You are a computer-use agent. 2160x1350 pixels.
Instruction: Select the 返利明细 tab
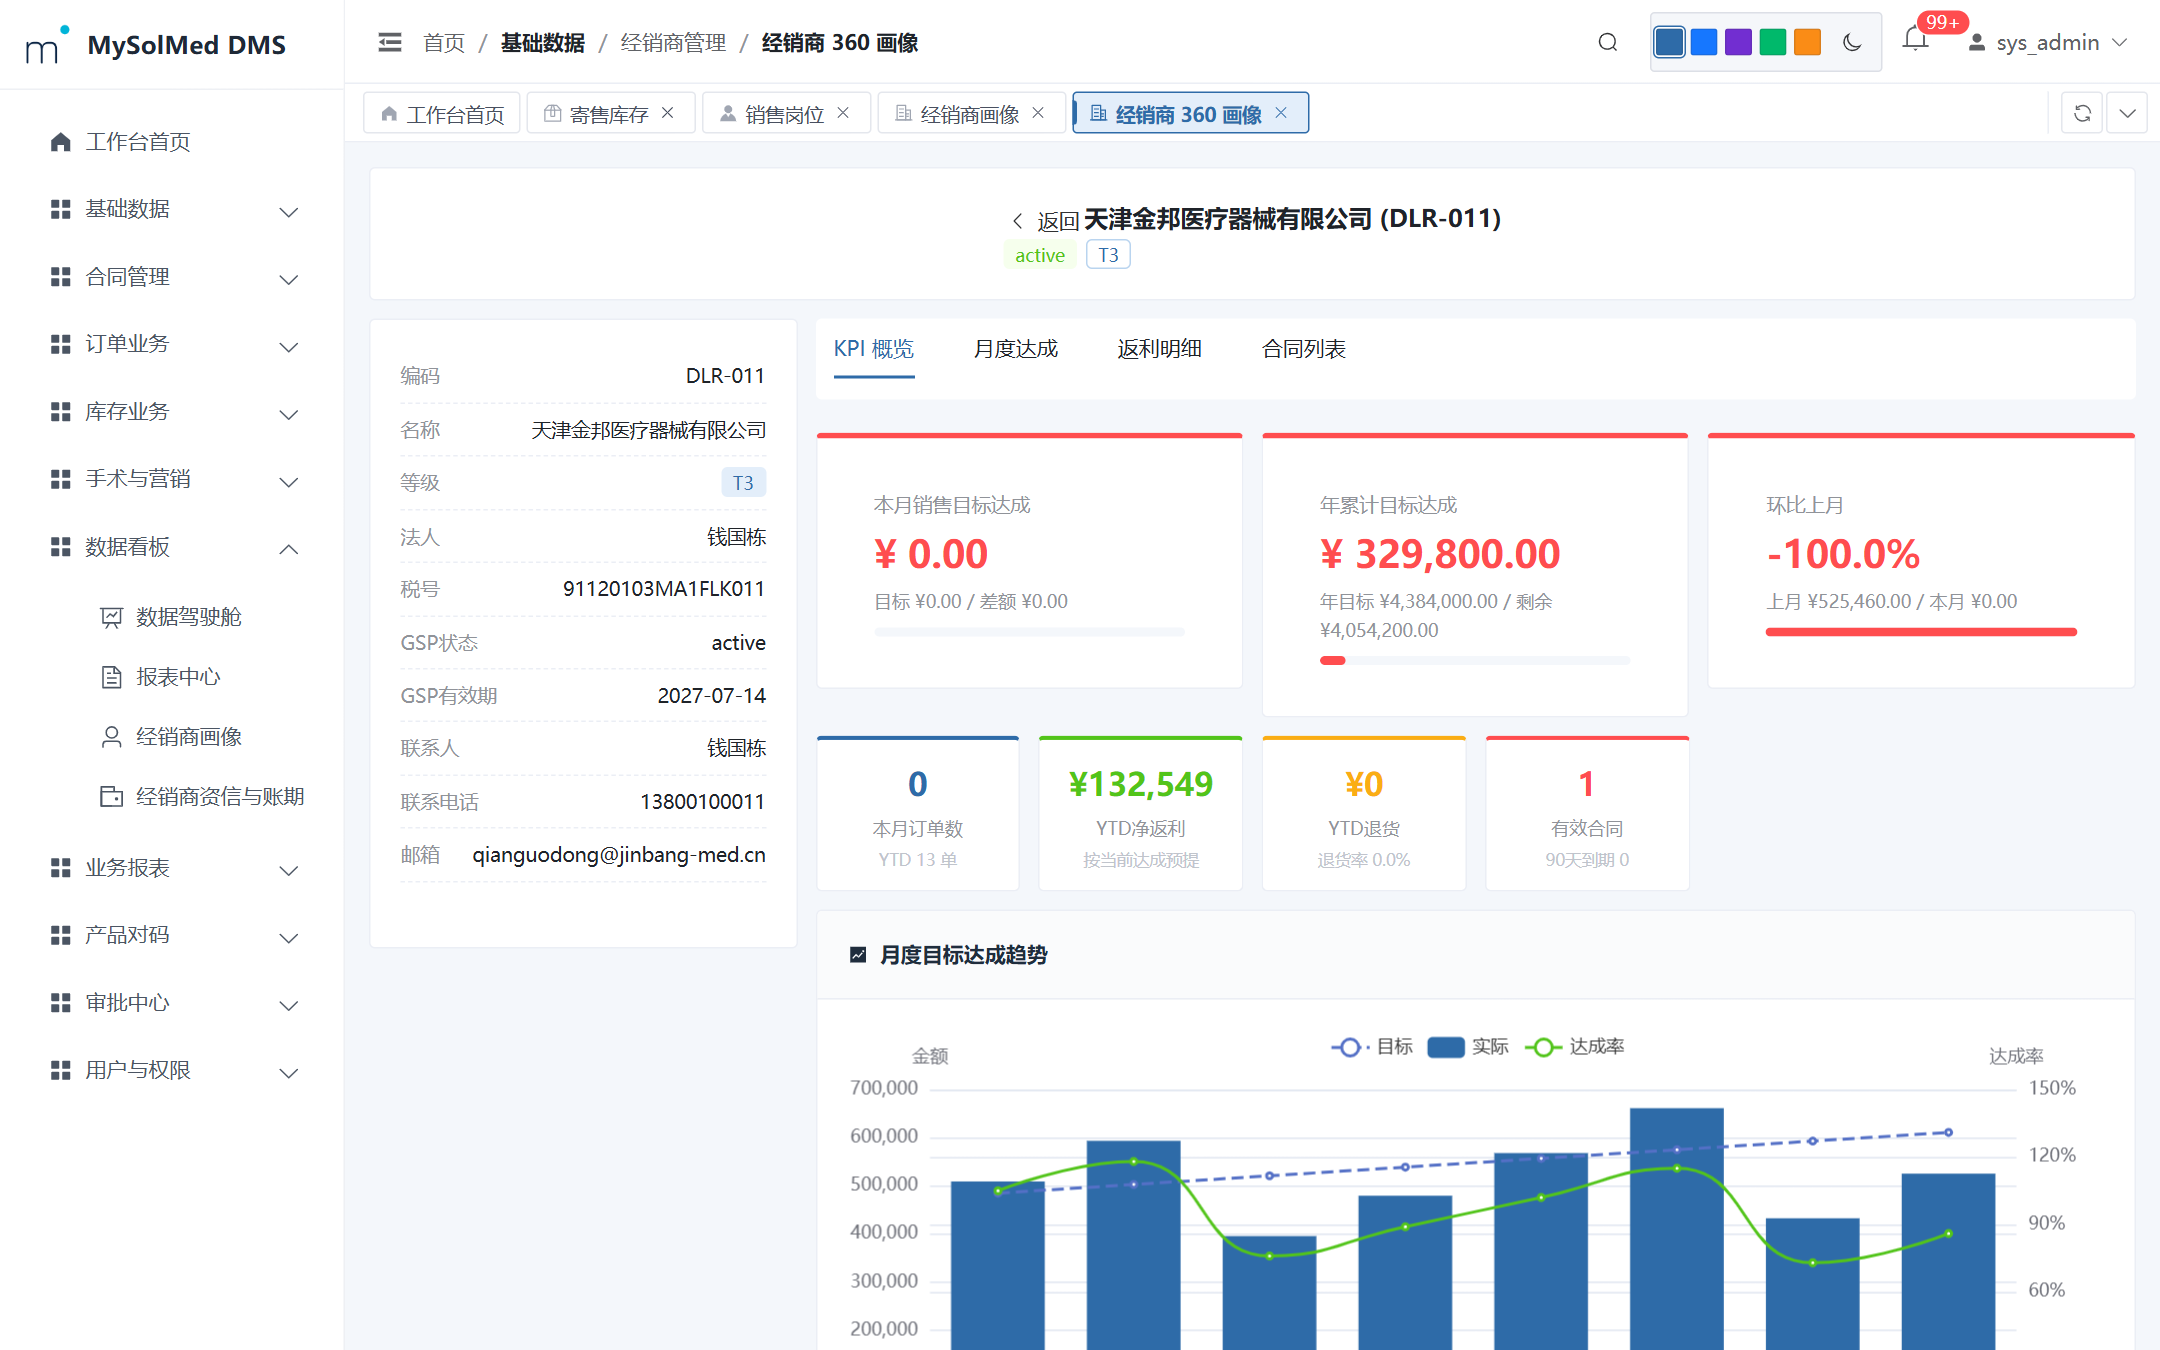click(1160, 349)
